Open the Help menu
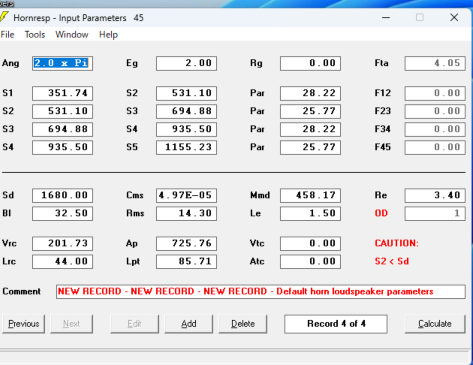Screen dimensions: 473x365 point(108,35)
